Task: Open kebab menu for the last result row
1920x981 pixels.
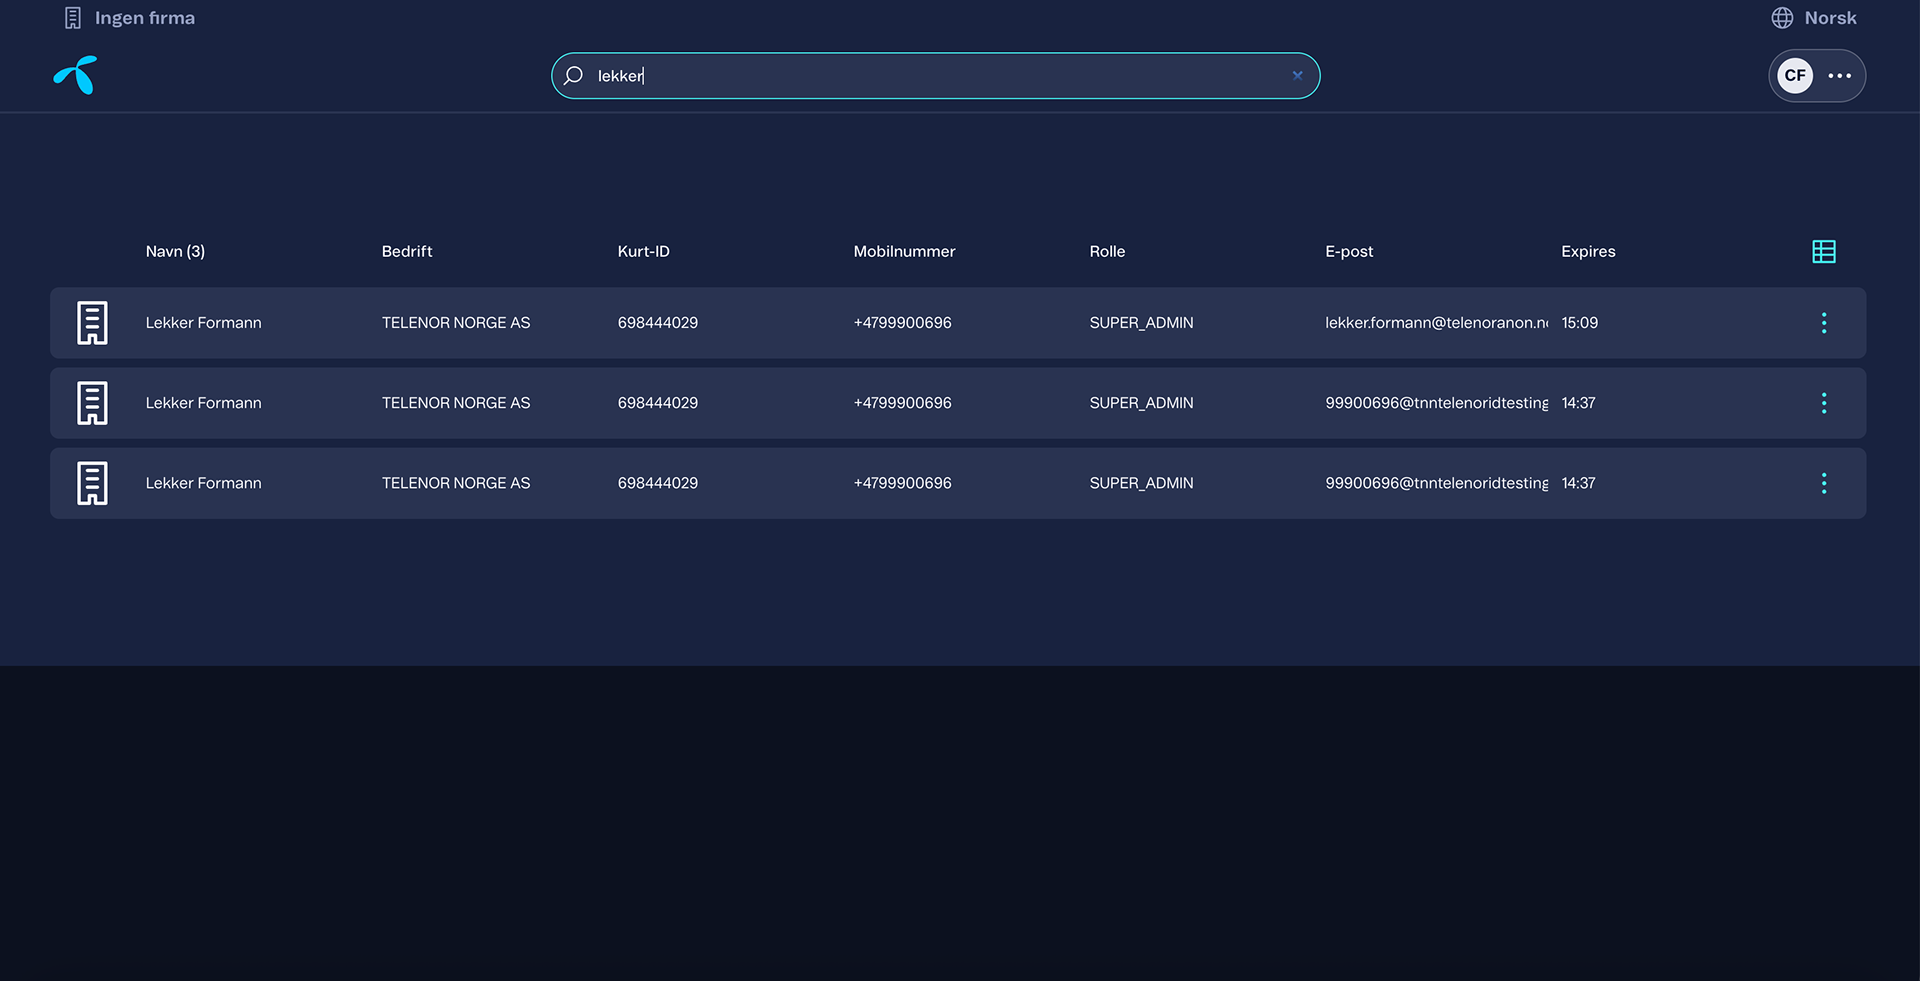Action: pos(1824,483)
